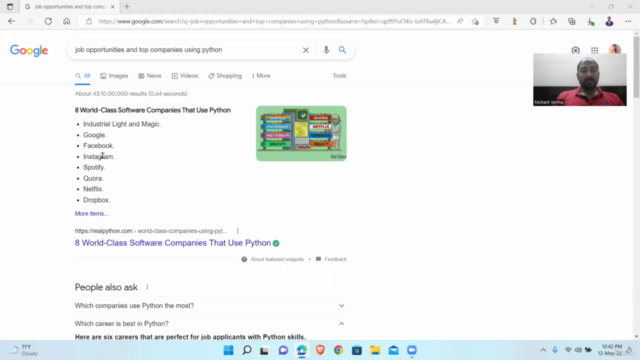Viewport: 640px width, 360px height.
Task: Open Microsoft Store from taskbar
Action: click(x=357, y=350)
